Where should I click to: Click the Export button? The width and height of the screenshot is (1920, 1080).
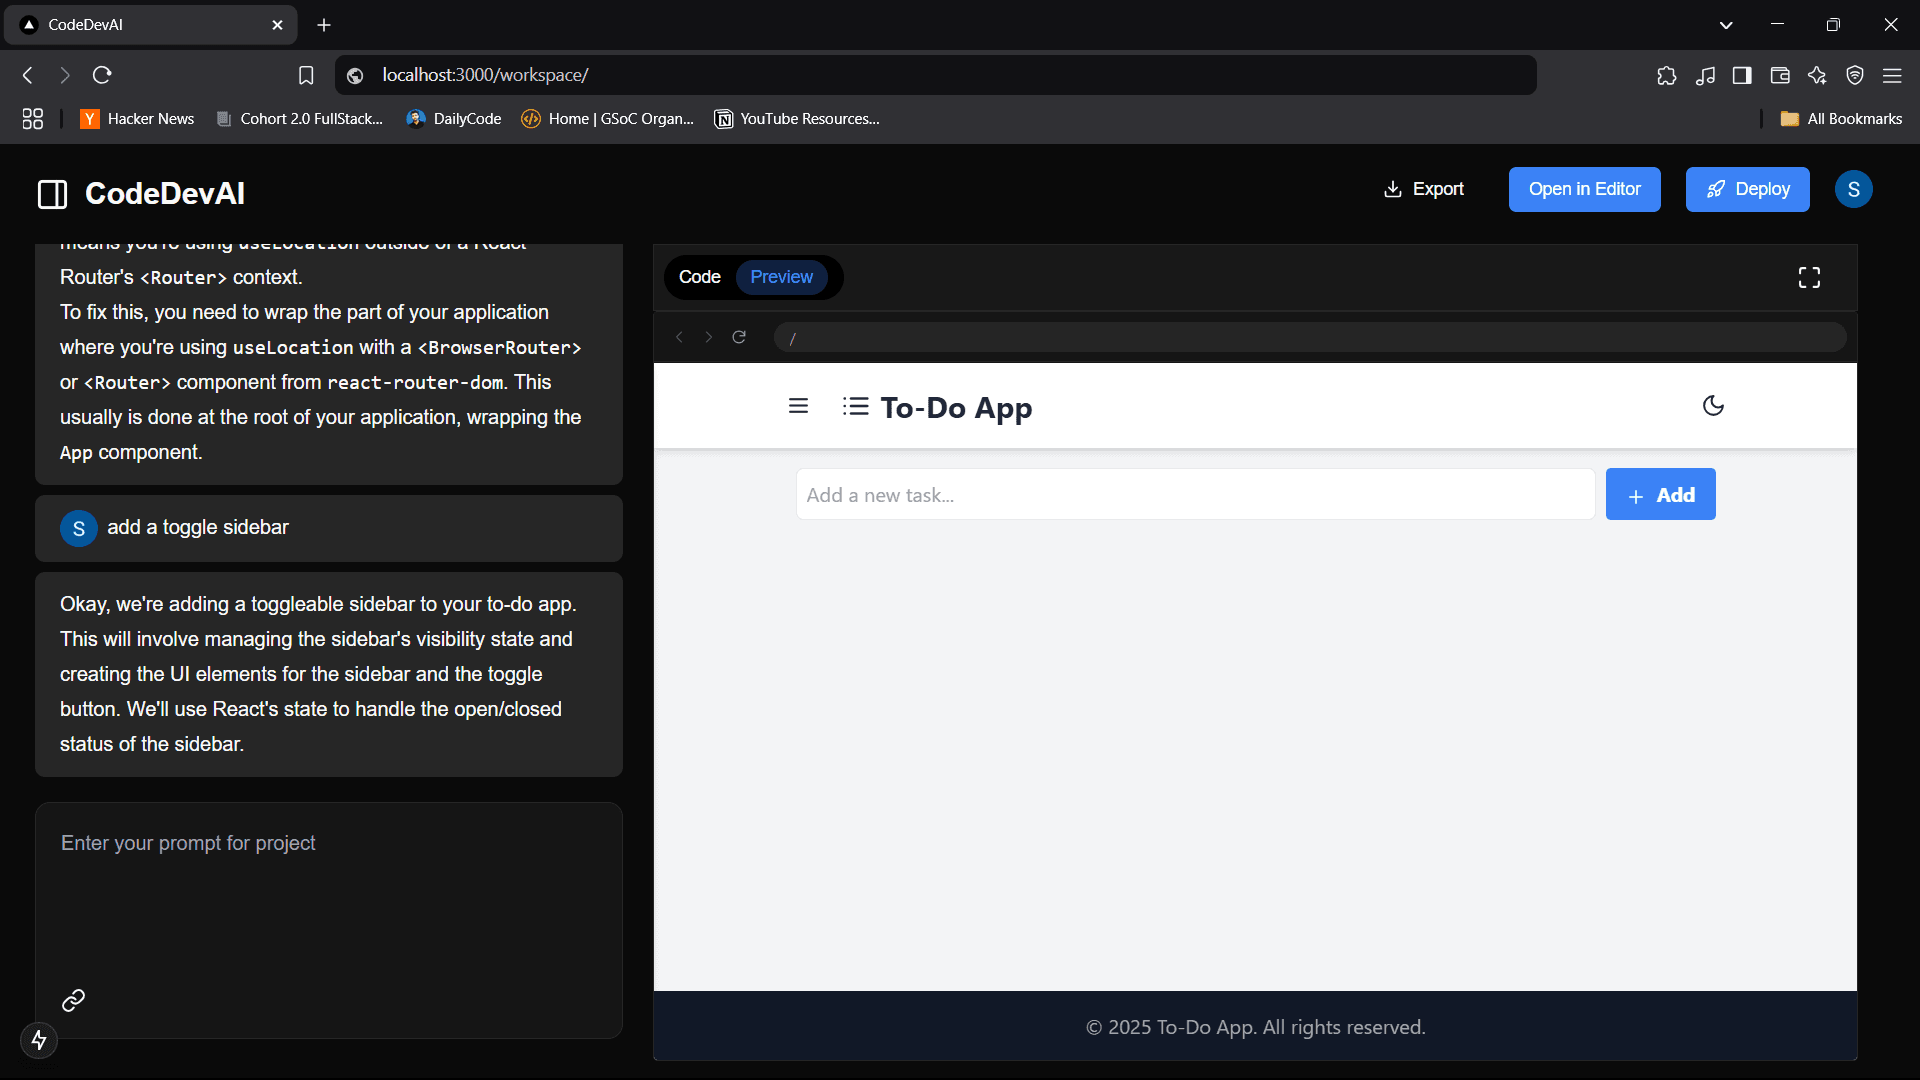(x=1423, y=189)
